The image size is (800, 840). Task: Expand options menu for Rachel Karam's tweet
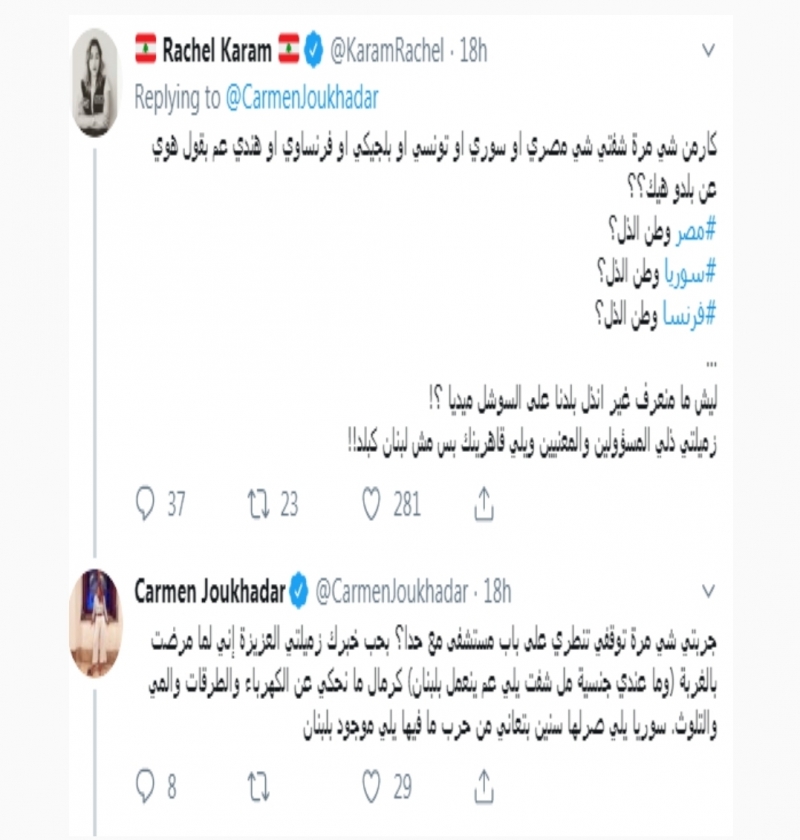[x=709, y=50]
